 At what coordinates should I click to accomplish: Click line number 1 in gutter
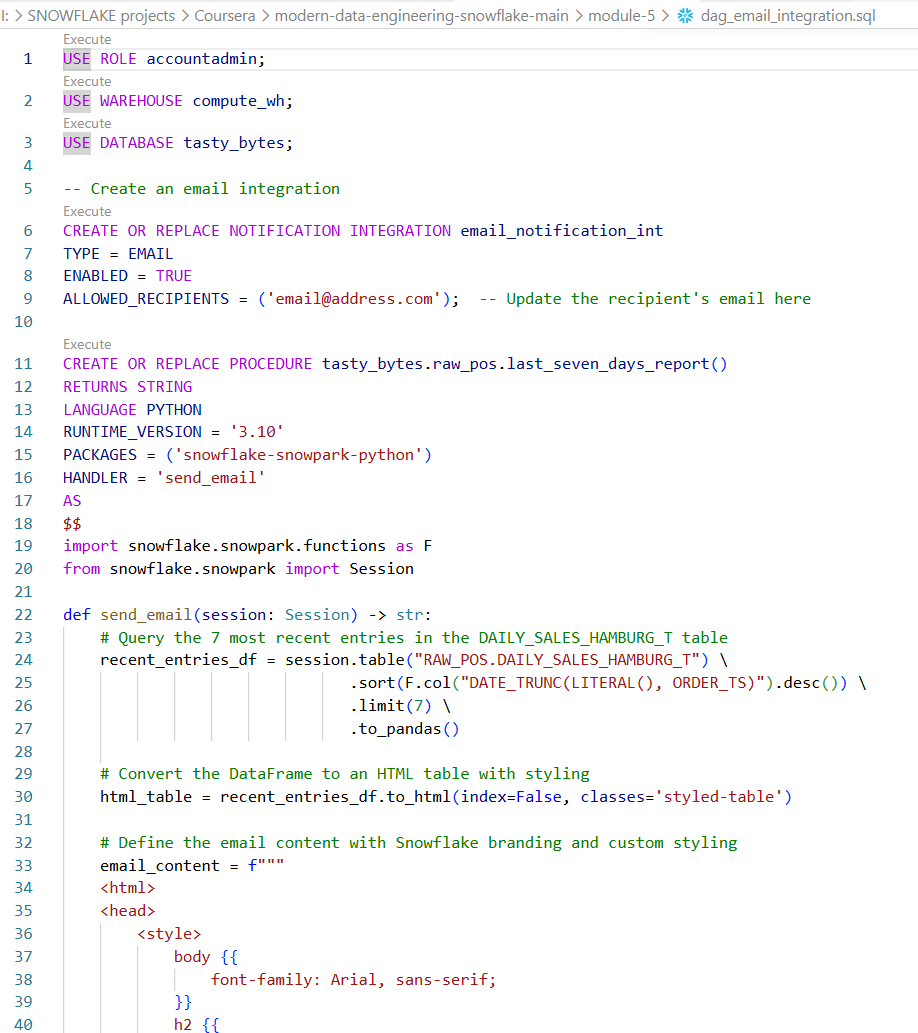coord(28,59)
